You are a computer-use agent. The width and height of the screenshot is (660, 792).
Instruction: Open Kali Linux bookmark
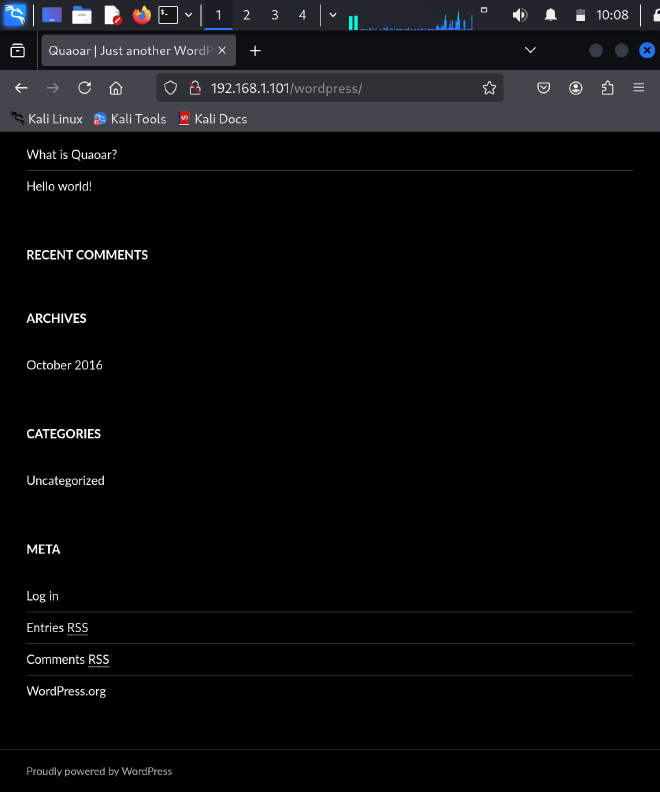[x=46, y=119]
